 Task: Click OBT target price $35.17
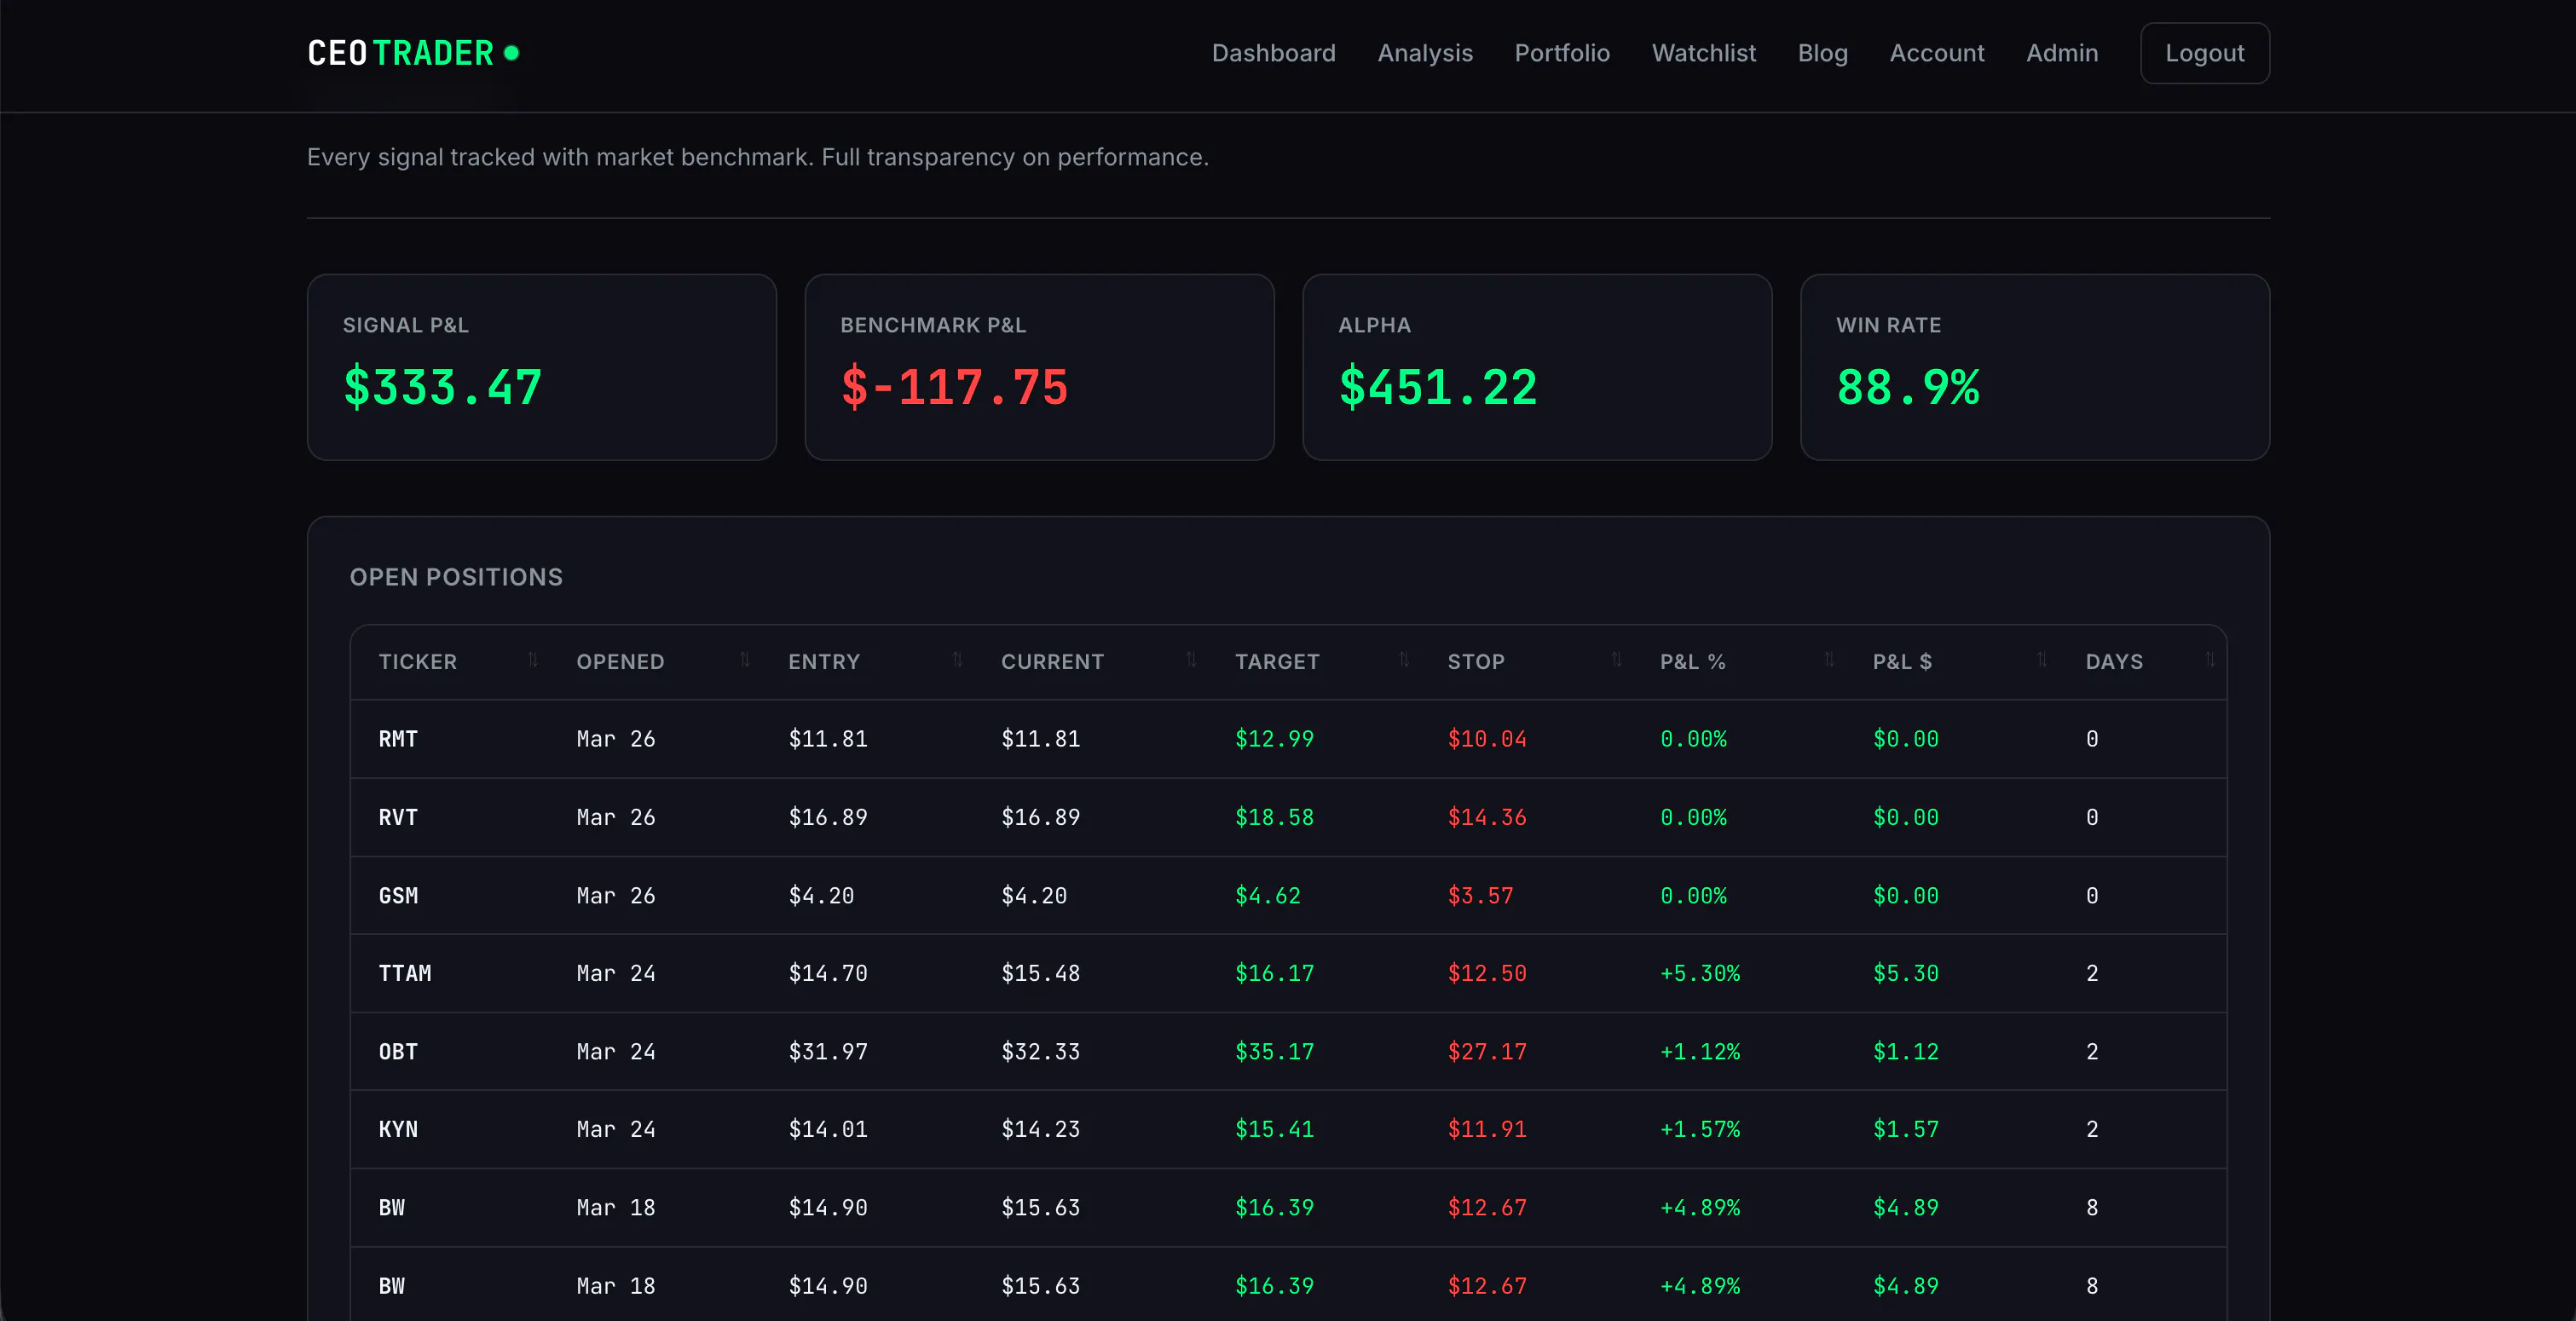pyautogui.click(x=1274, y=1051)
